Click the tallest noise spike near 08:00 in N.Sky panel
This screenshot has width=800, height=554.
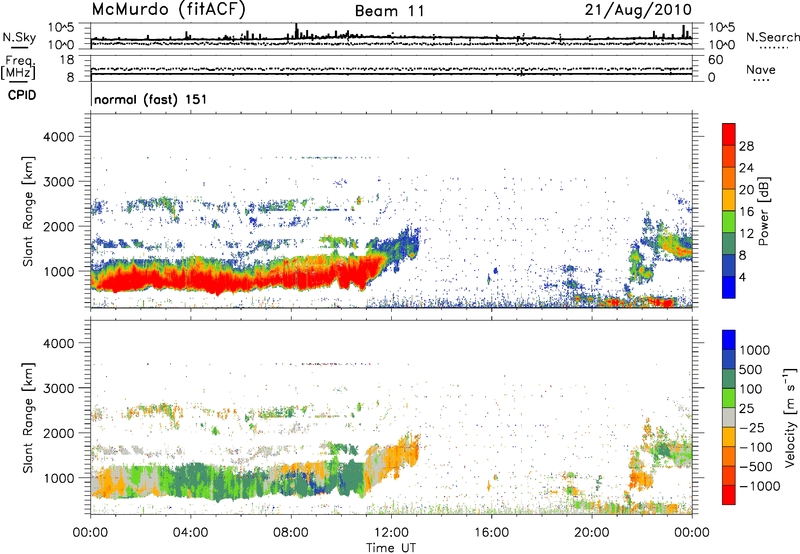(296, 30)
